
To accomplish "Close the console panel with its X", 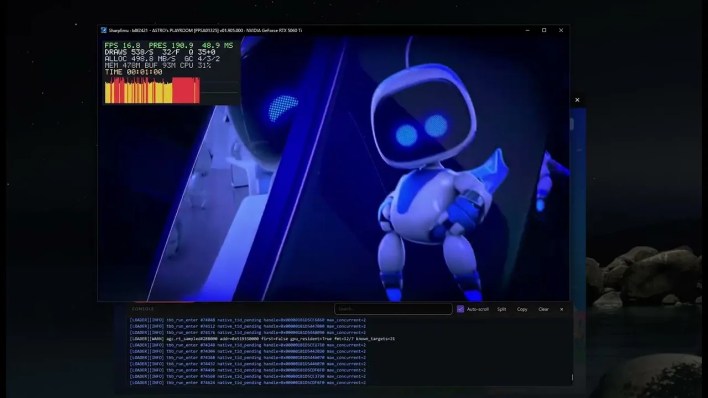I will tap(561, 309).
